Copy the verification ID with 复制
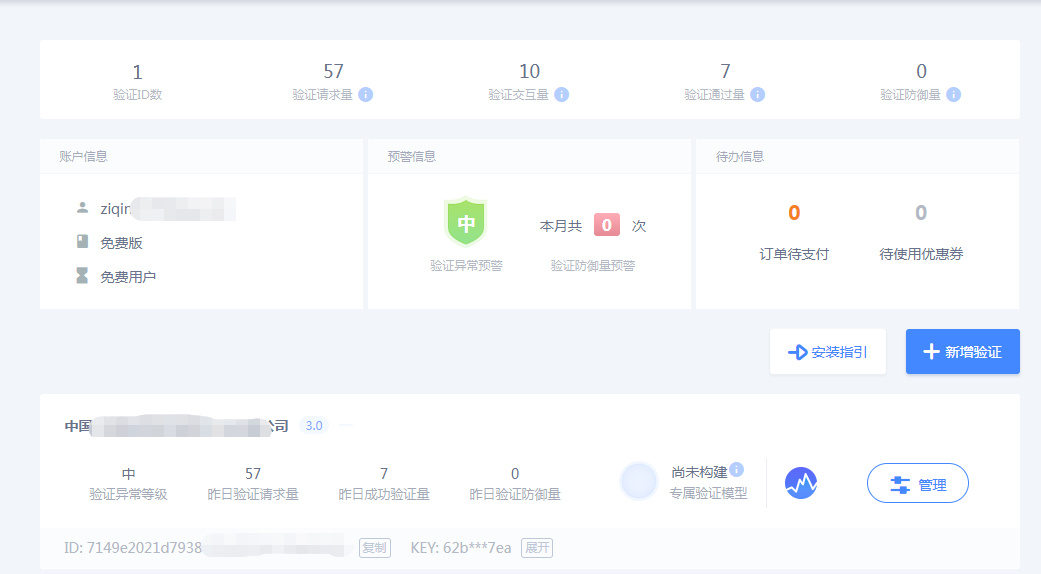Viewport: 1041px width, 574px height. pos(375,548)
